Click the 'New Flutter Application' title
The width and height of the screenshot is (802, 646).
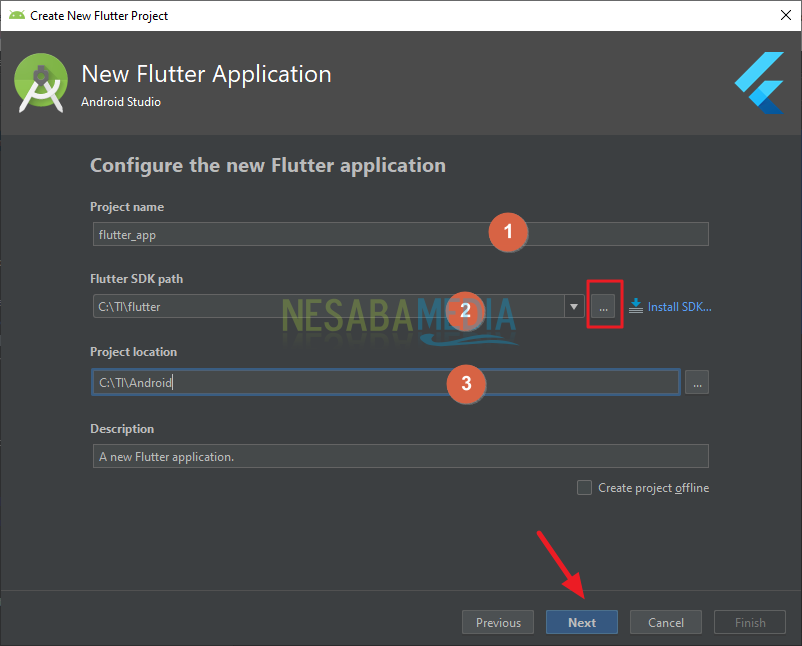click(x=207, y=74)
